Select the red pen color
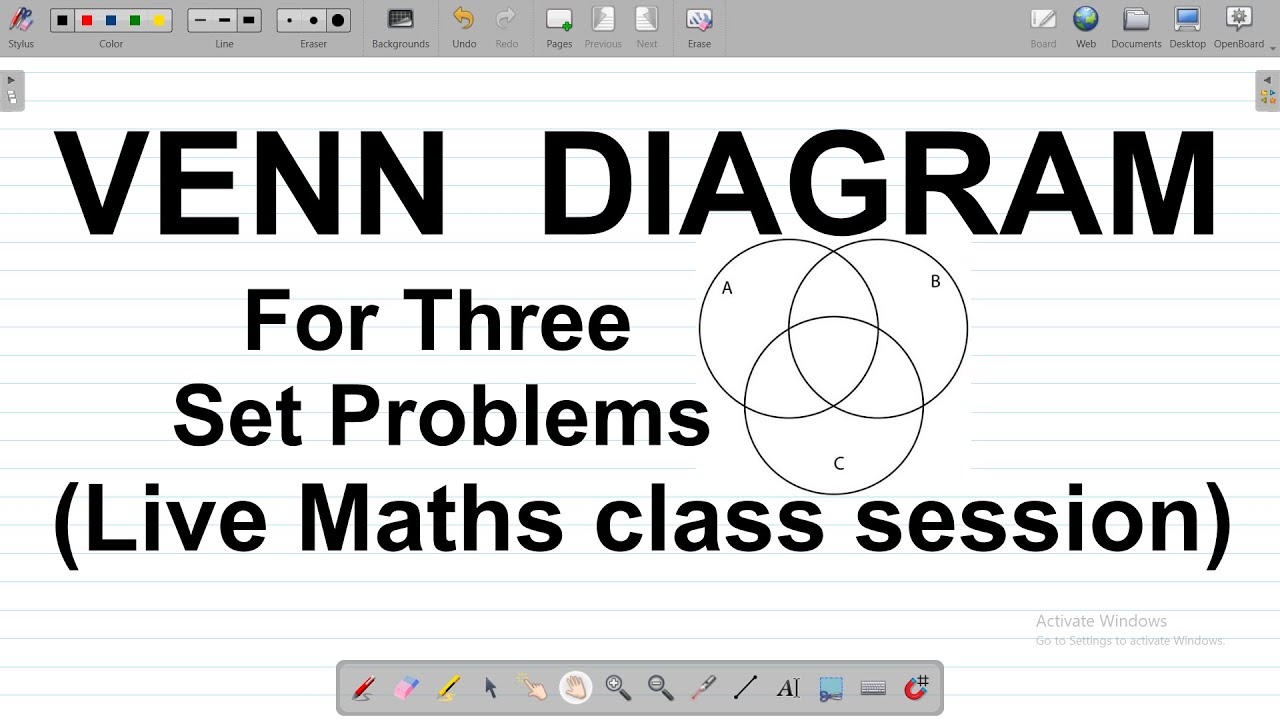 coord(87,20)
